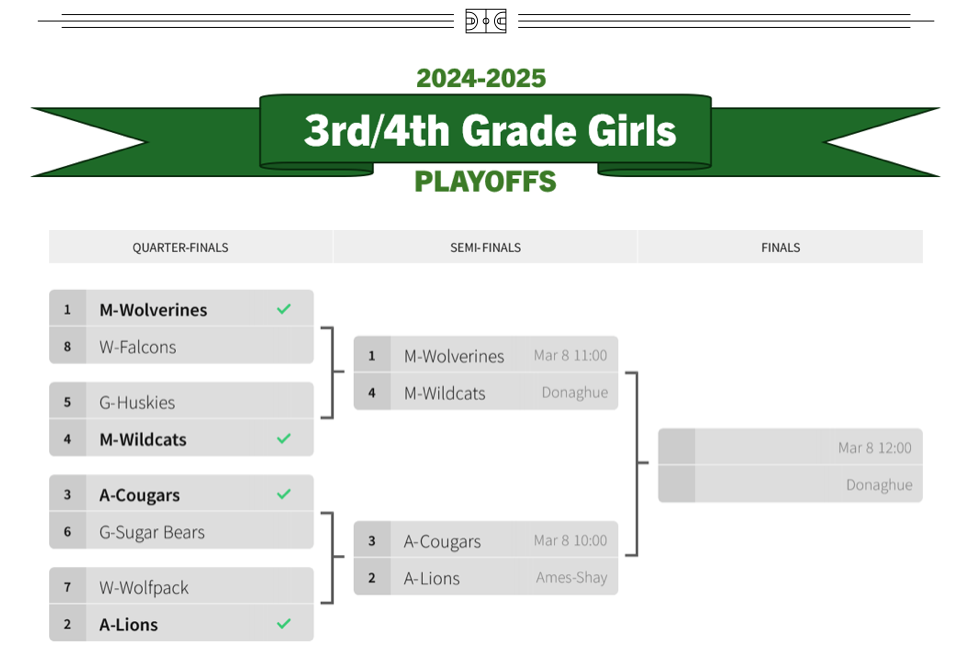Click the basketball court icon at top
974x665 pixels.
click(x=486, y=21)
